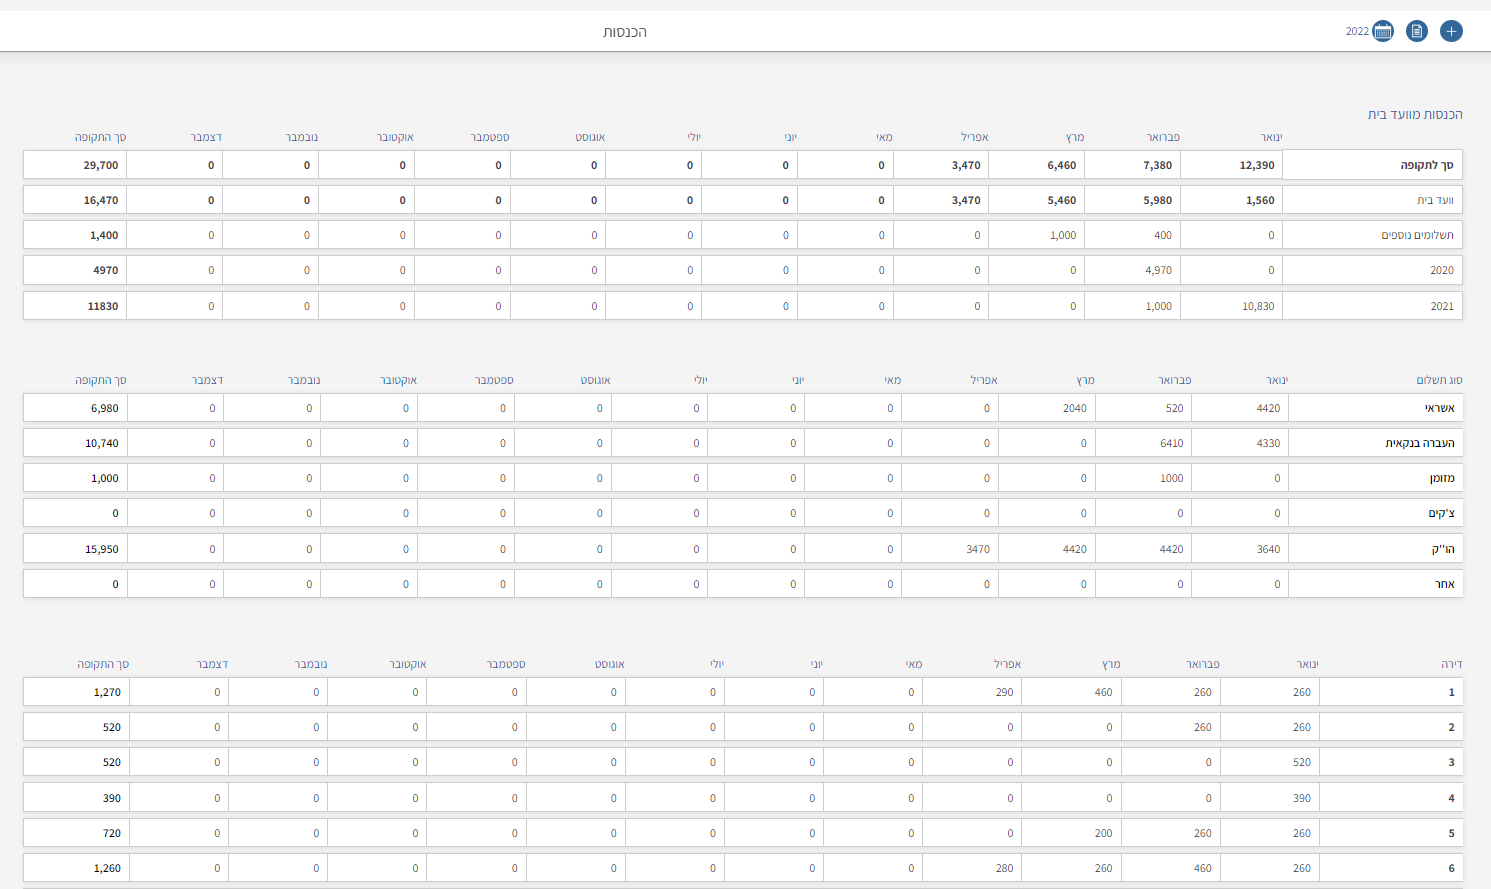This screenshot has height=889, width=1491.
Task: Click the document report icon
Action: point(1416,31)
